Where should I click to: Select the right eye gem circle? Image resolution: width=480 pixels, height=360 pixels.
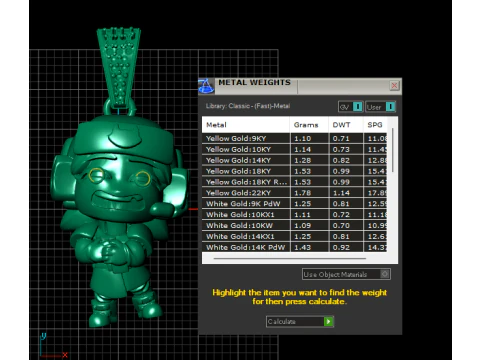pos(143,178)
